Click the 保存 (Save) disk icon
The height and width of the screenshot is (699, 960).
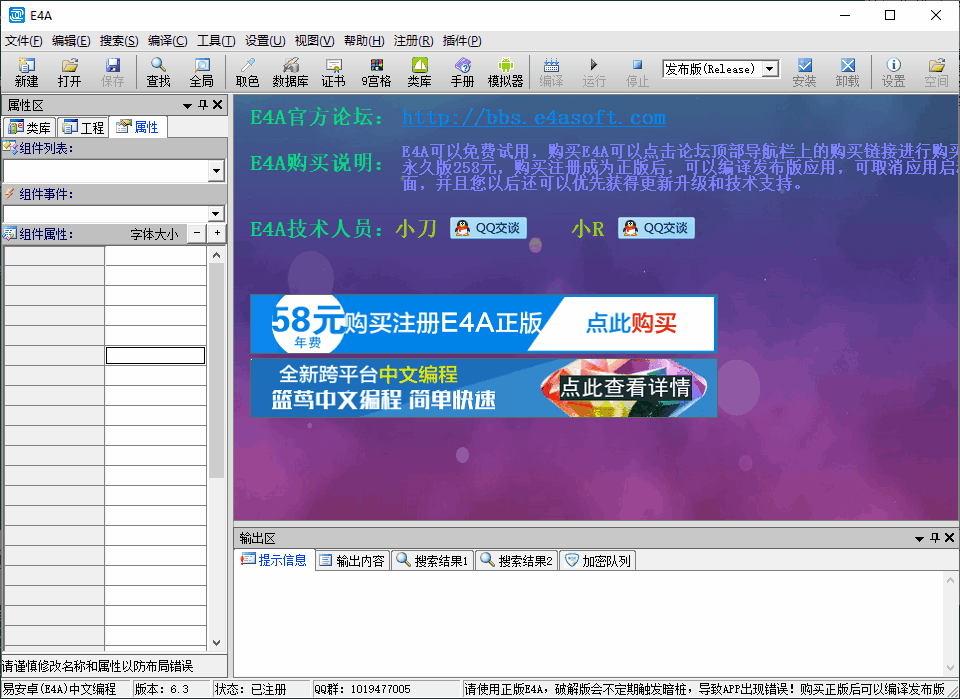tap(112, 72)
